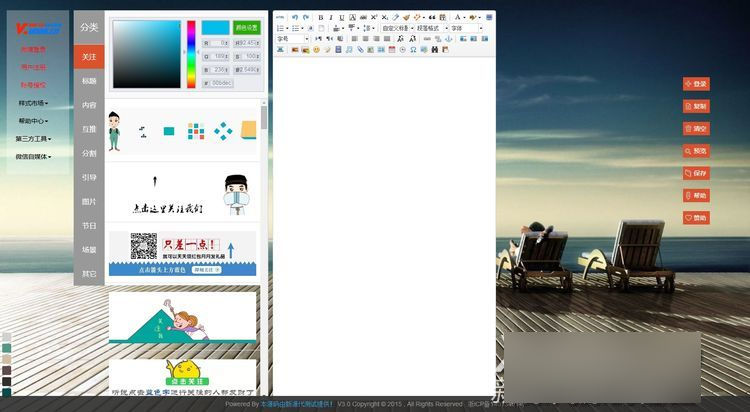Open line spacing dropdown arrow
The width and height of the screenshot is (750, 412).
point(374,28)
